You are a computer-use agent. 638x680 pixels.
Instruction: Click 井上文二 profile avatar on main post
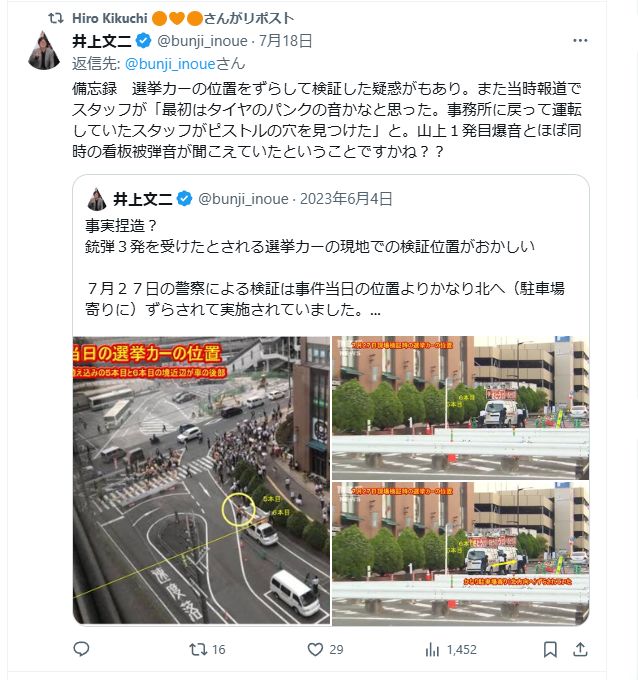[x=44, y=50]
